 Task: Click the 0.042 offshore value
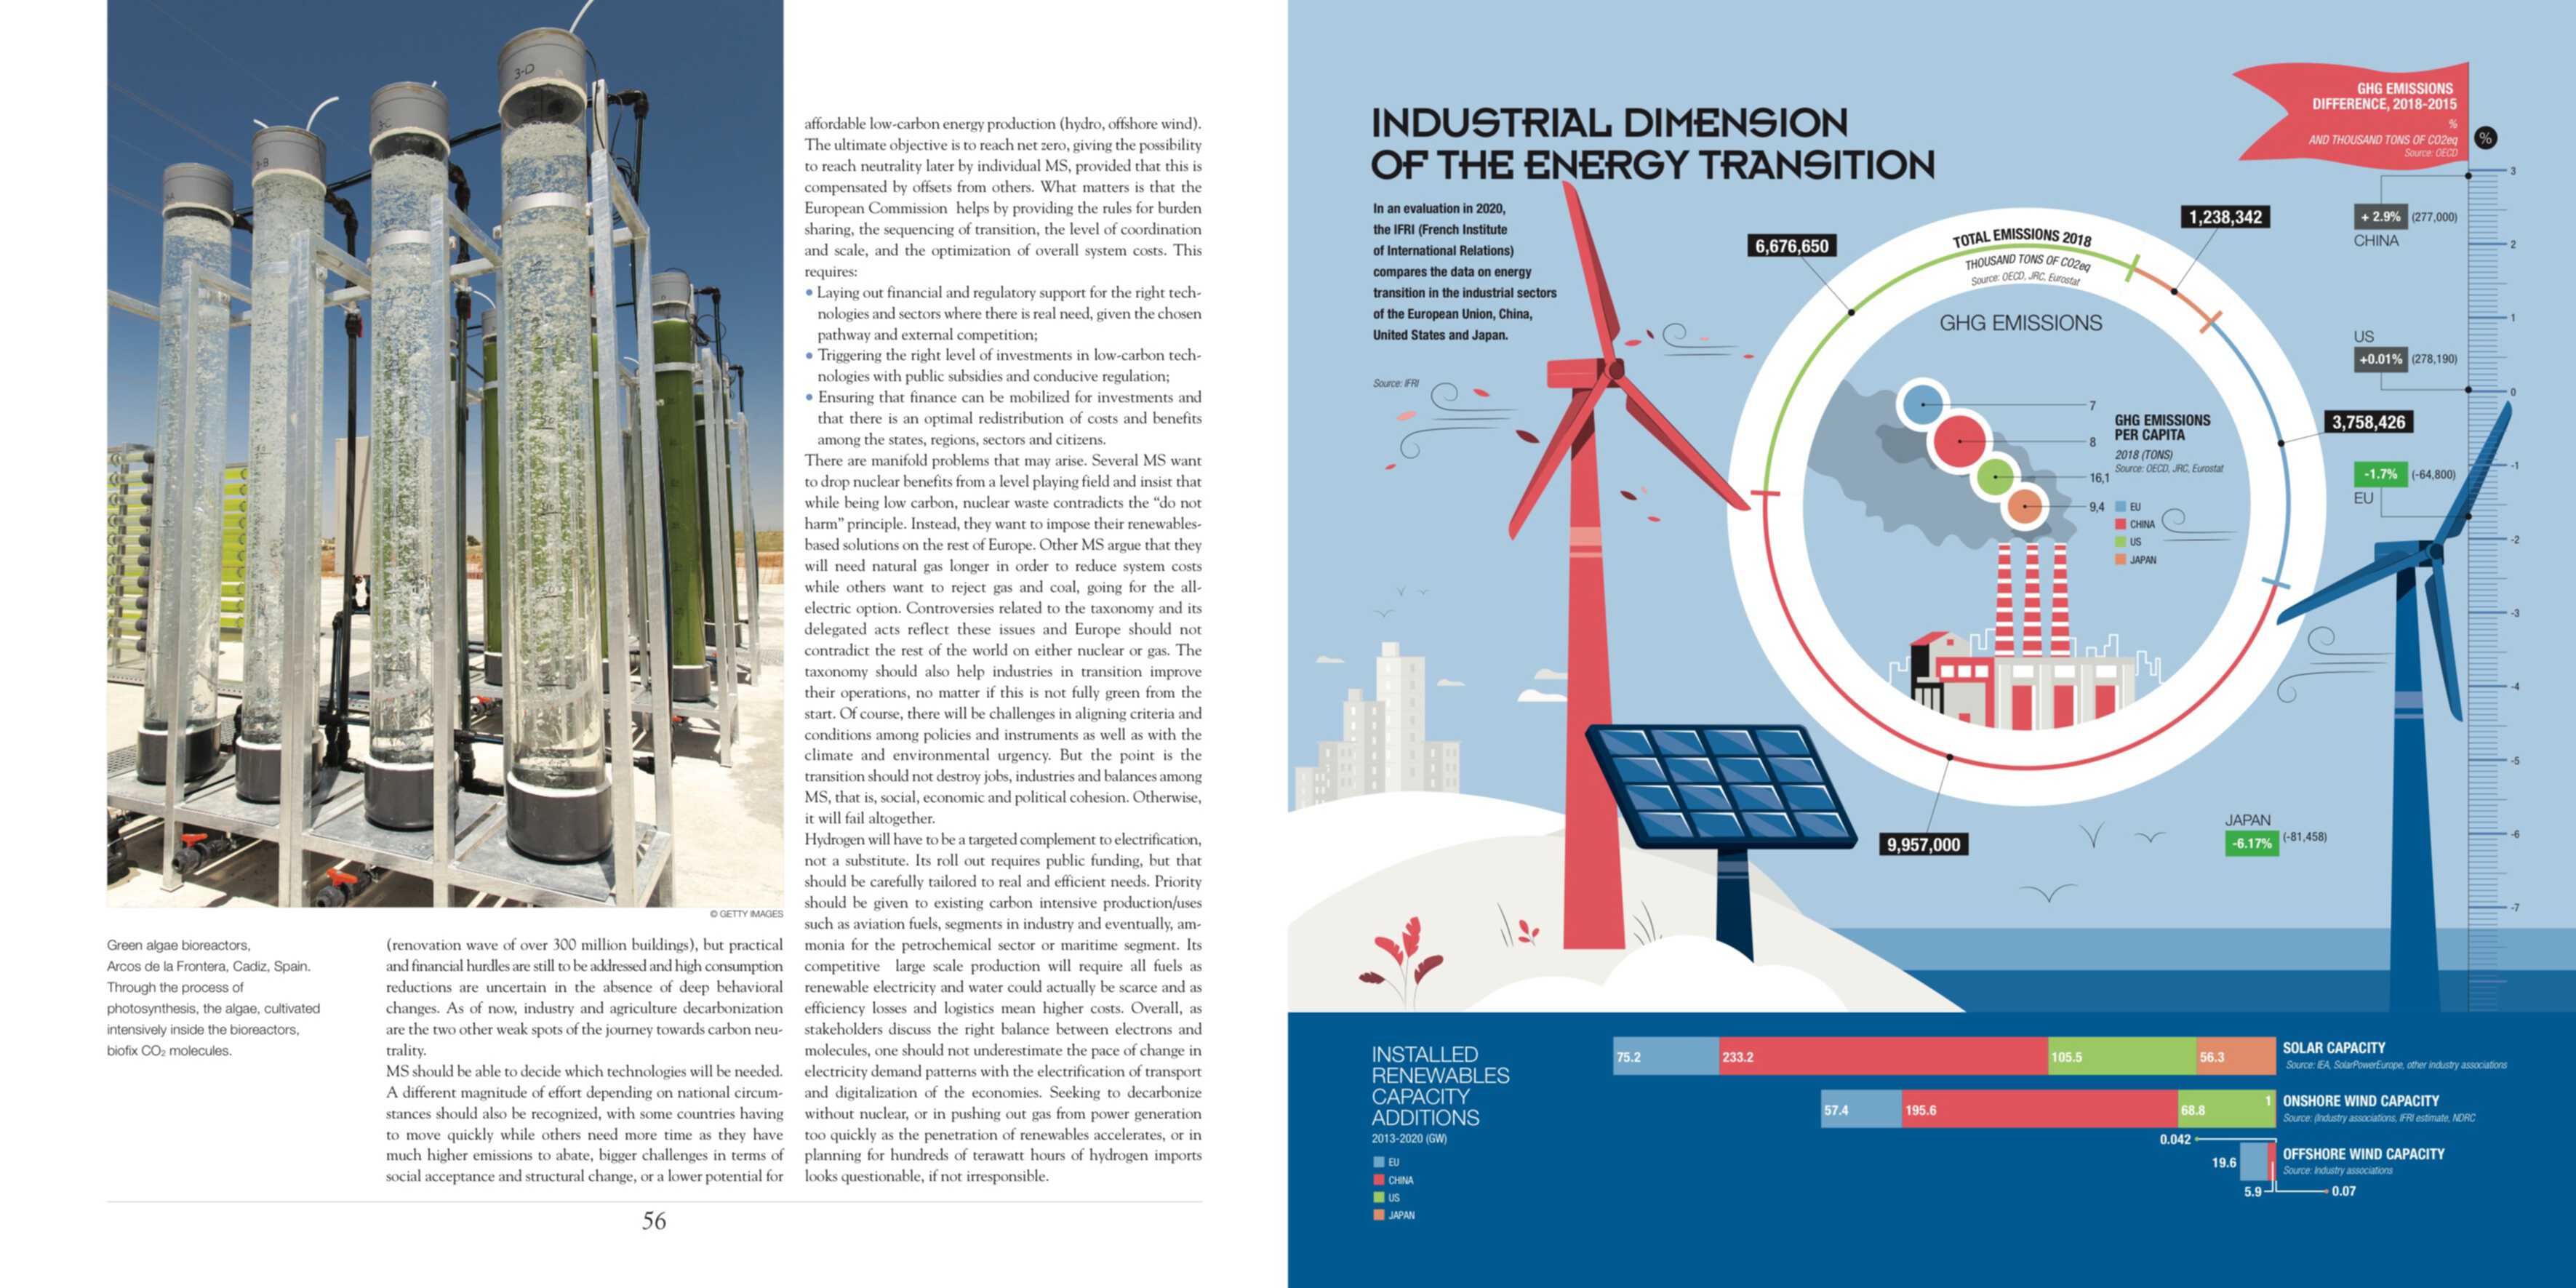[x=2175, y=1139]
